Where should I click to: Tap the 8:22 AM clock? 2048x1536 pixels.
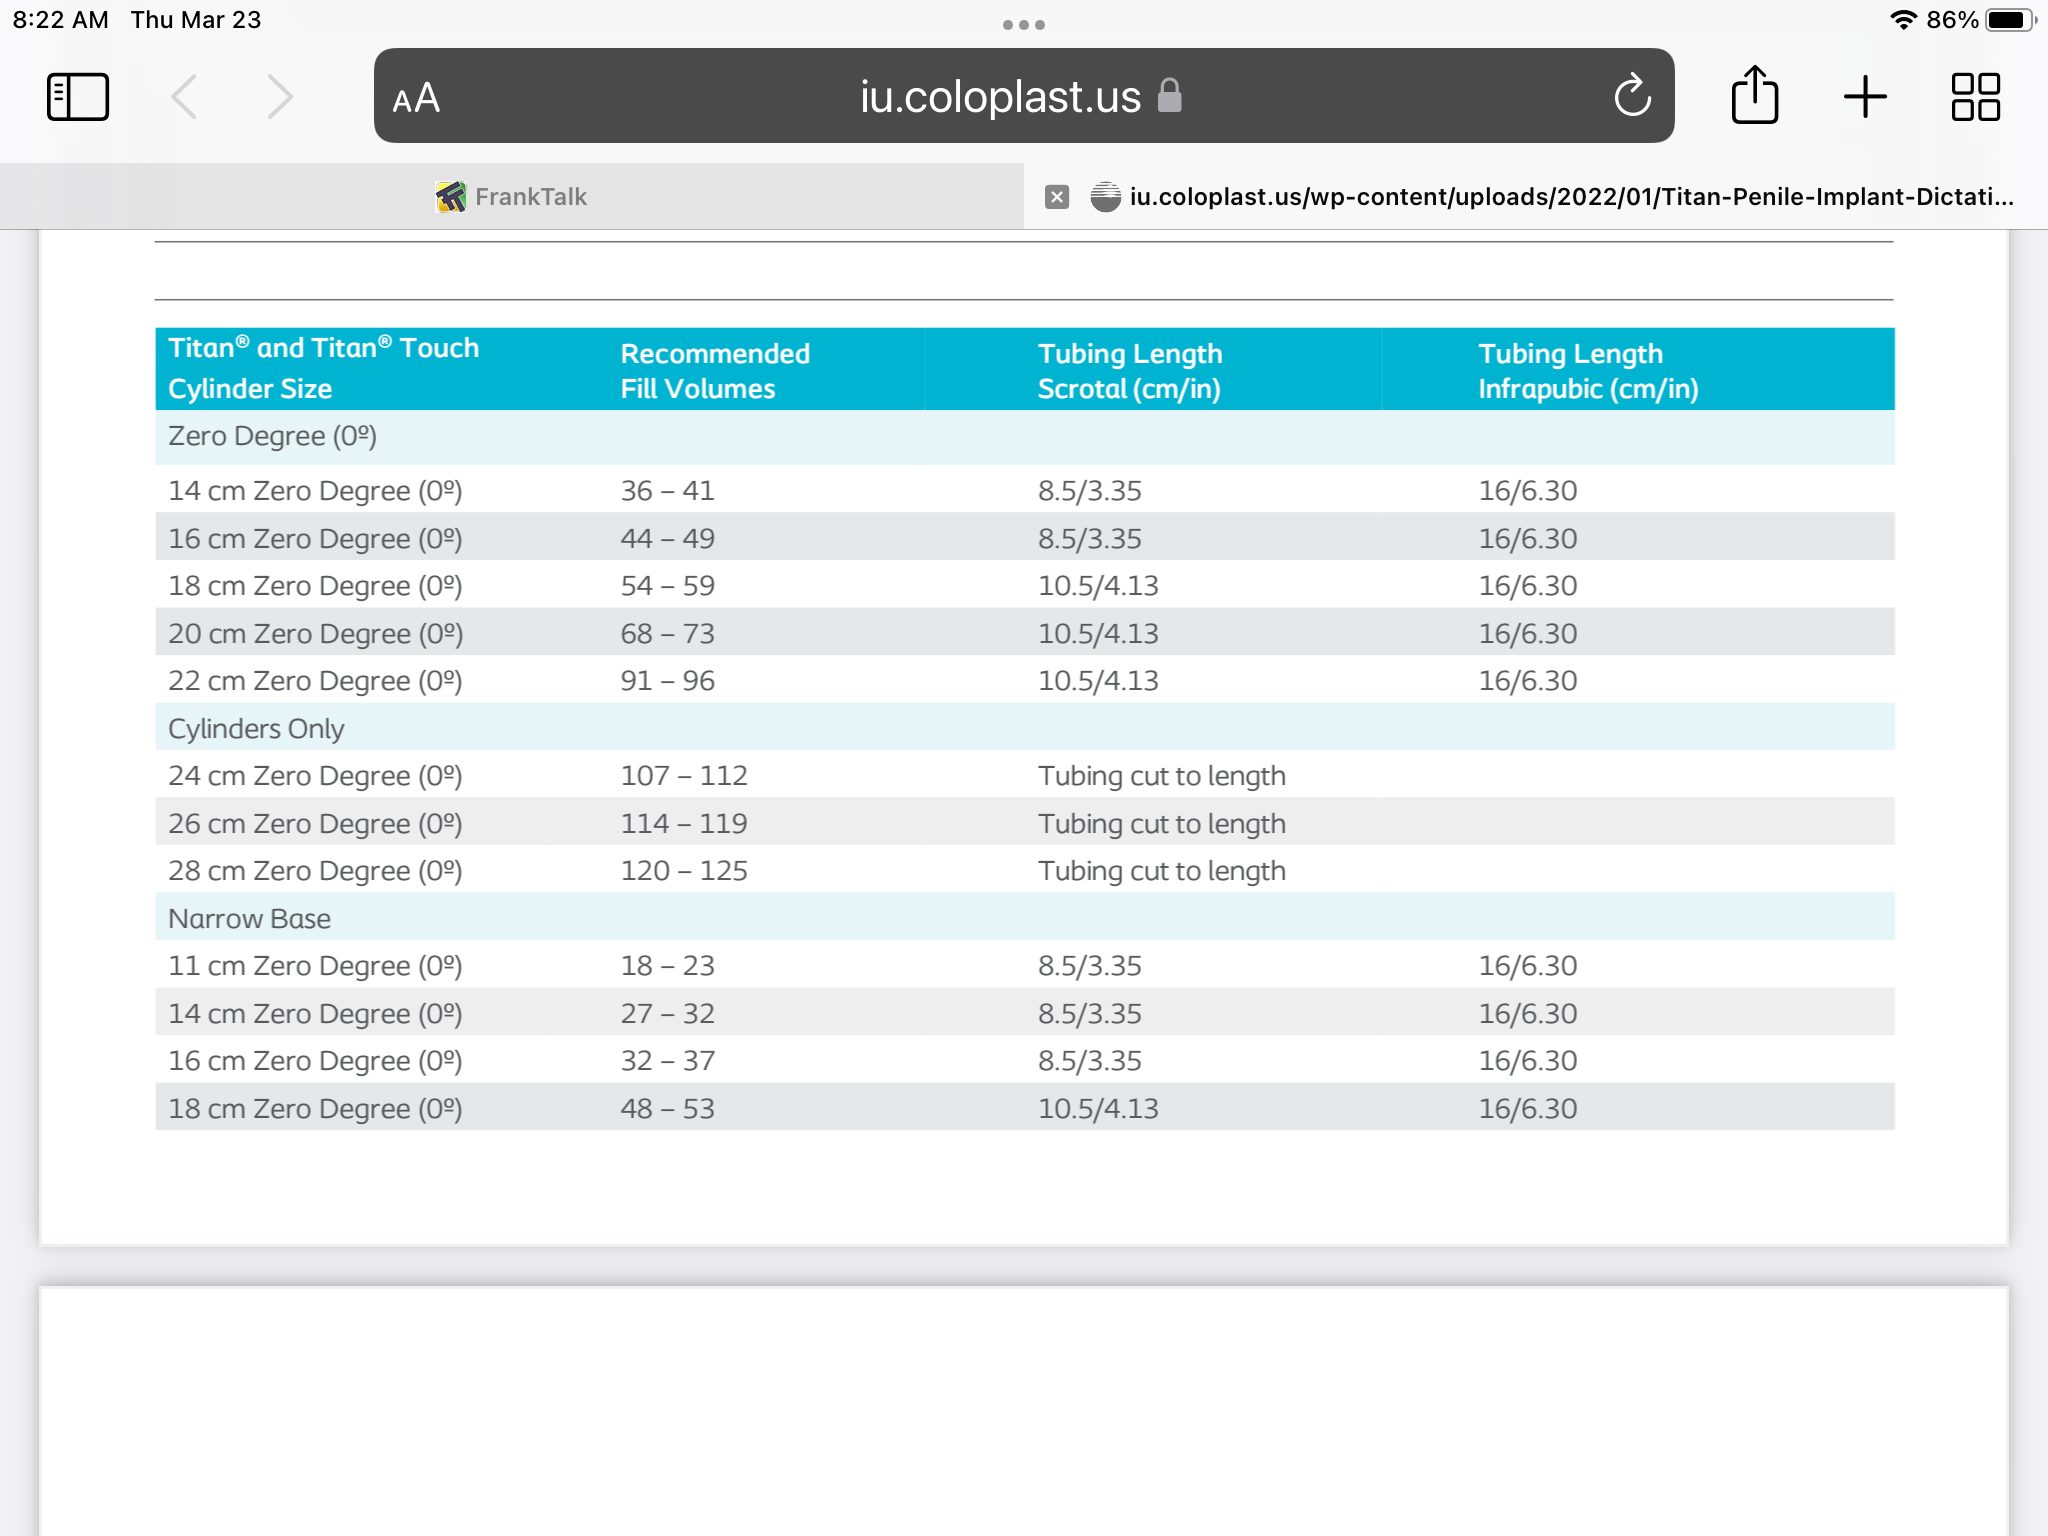[x=61, y=20]
